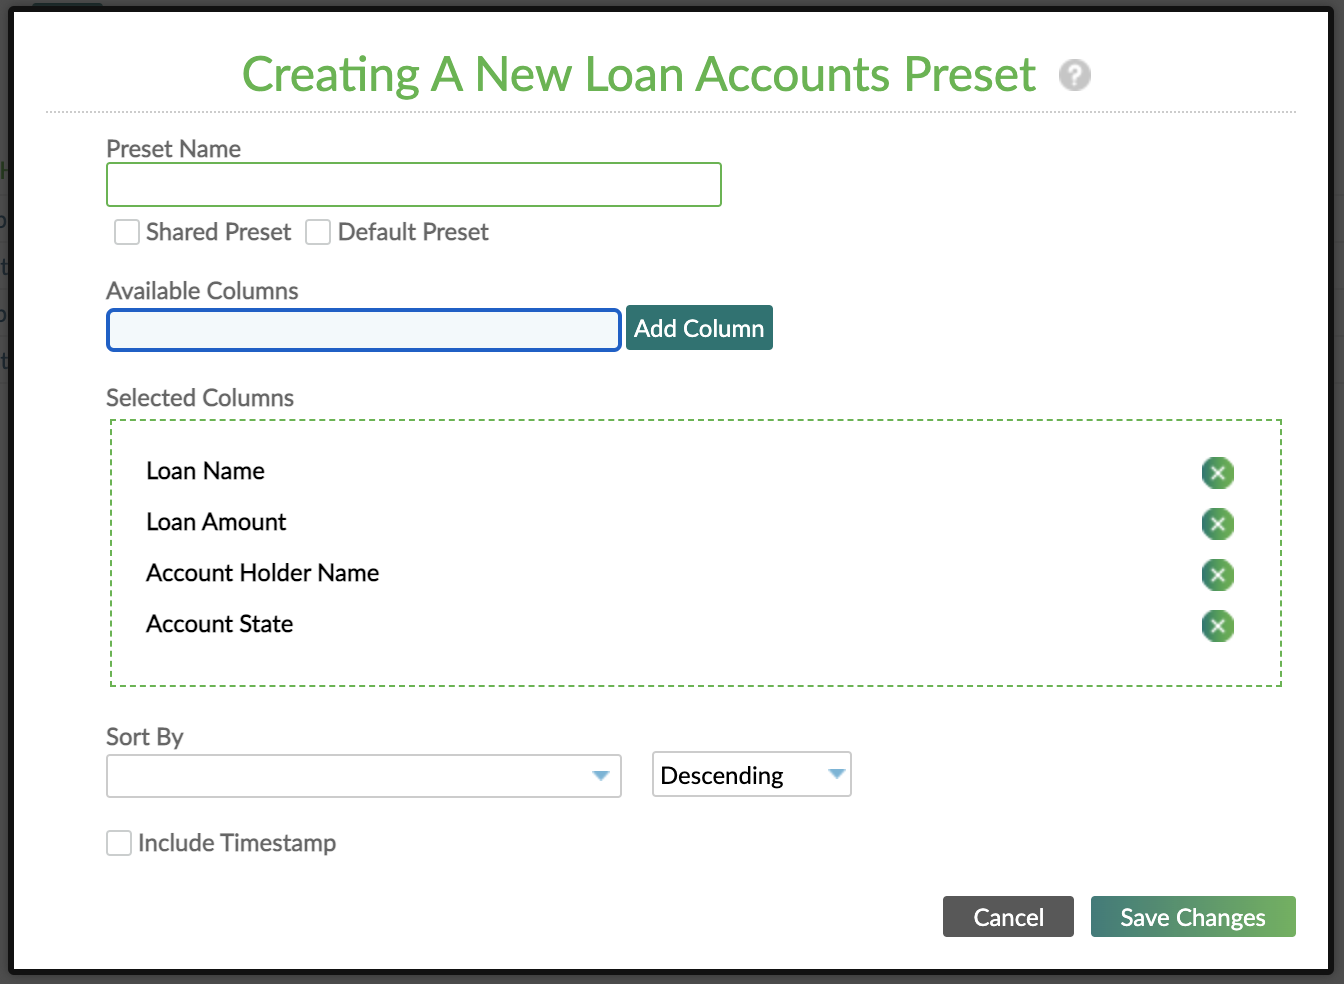Click Save Changes

tap(1192, 917)
